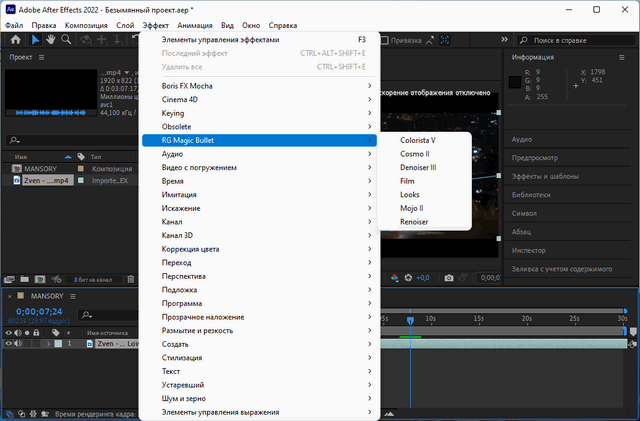
Task: Select the Hand tool
Action: [x=50, y=40]
